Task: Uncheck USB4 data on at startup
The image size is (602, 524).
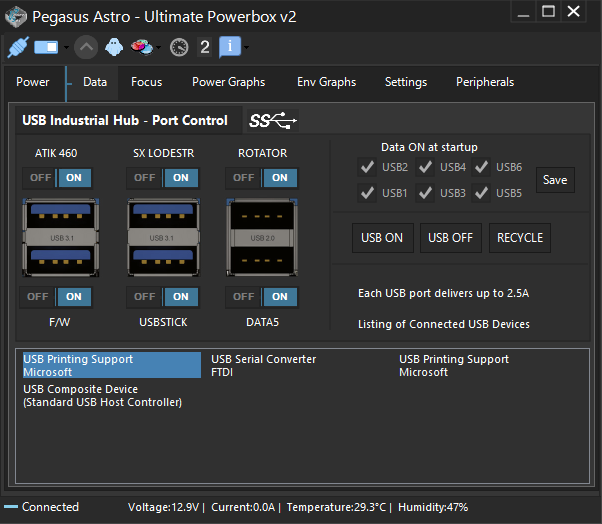Action: click(x=425, y=167)
